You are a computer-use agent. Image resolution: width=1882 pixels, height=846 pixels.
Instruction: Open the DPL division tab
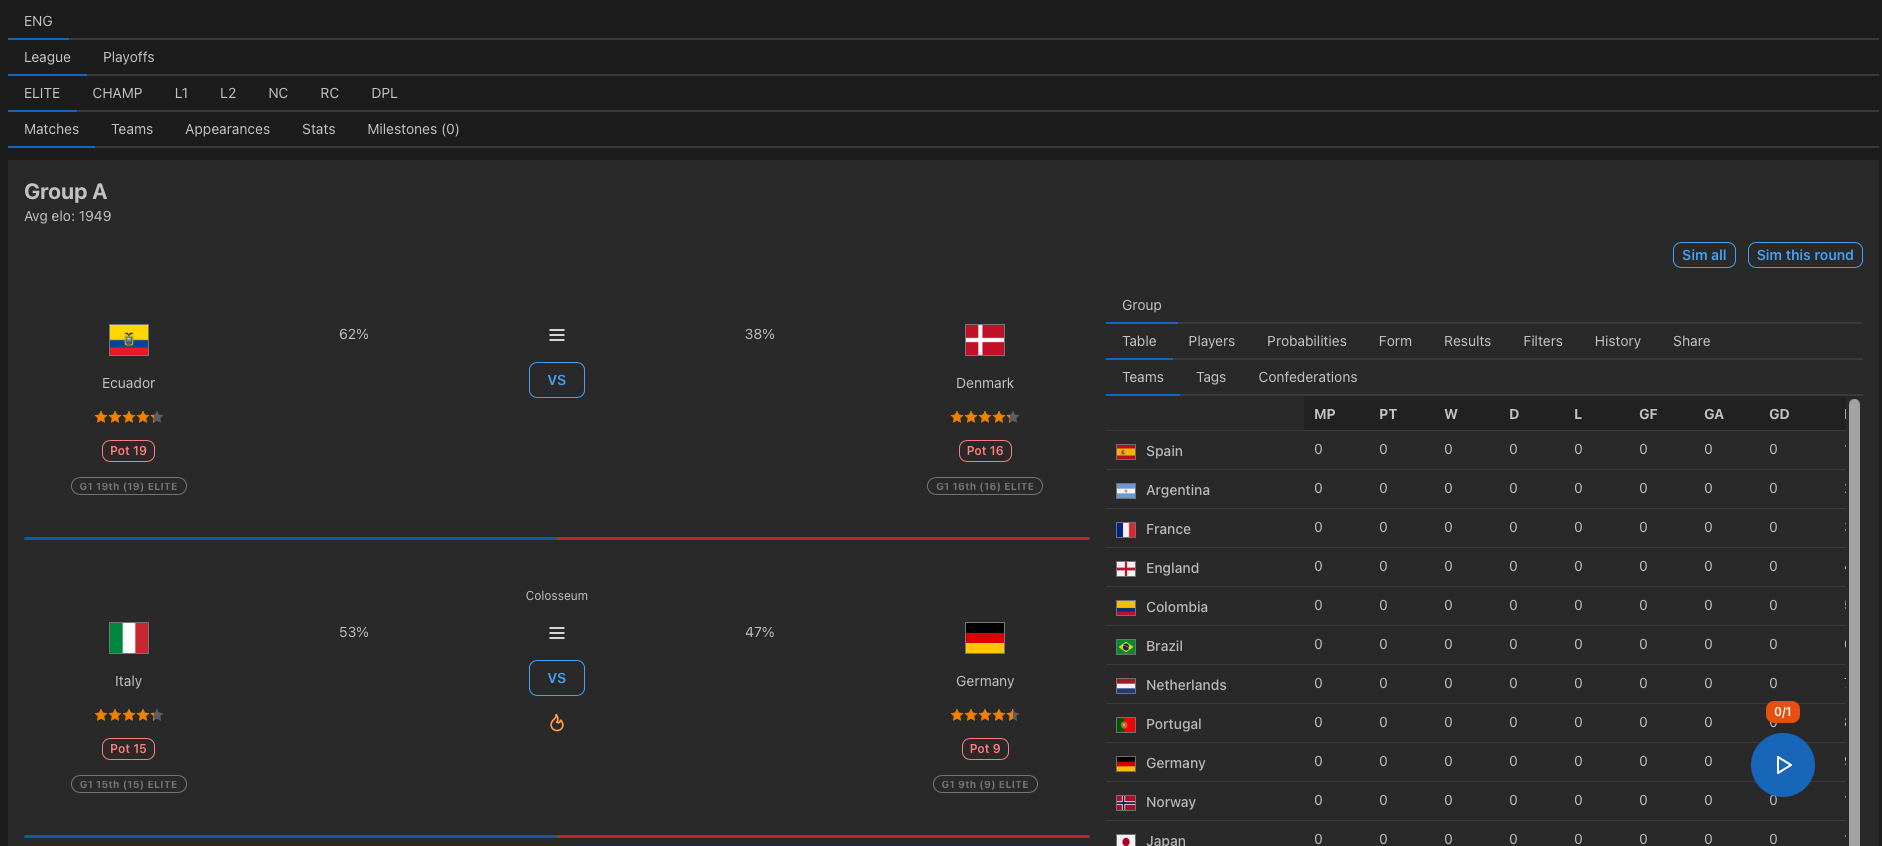pyautogui.click(x=384, y=93)
